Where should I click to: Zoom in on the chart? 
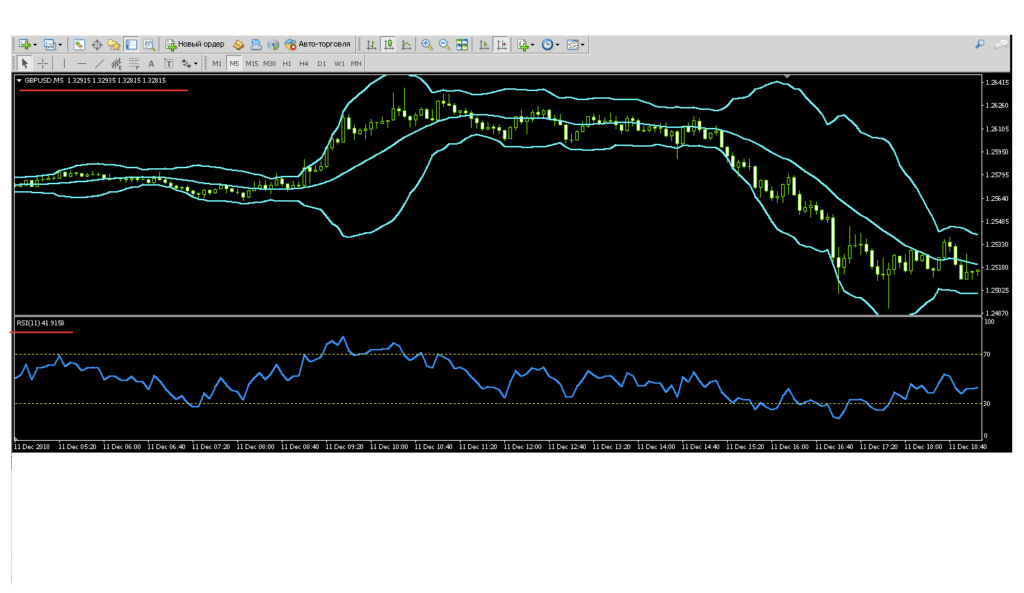[x=427, y=44]
